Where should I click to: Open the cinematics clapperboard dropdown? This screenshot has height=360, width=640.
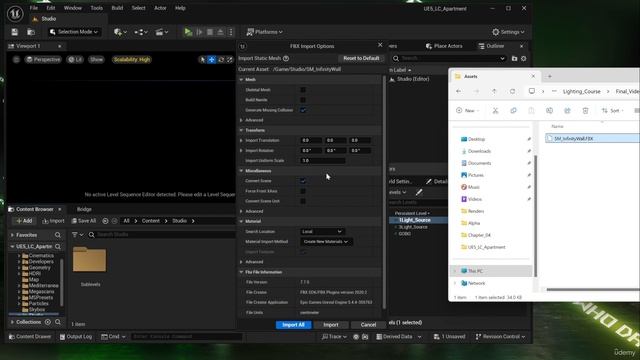pyautogui.click(x=162, y=32)
